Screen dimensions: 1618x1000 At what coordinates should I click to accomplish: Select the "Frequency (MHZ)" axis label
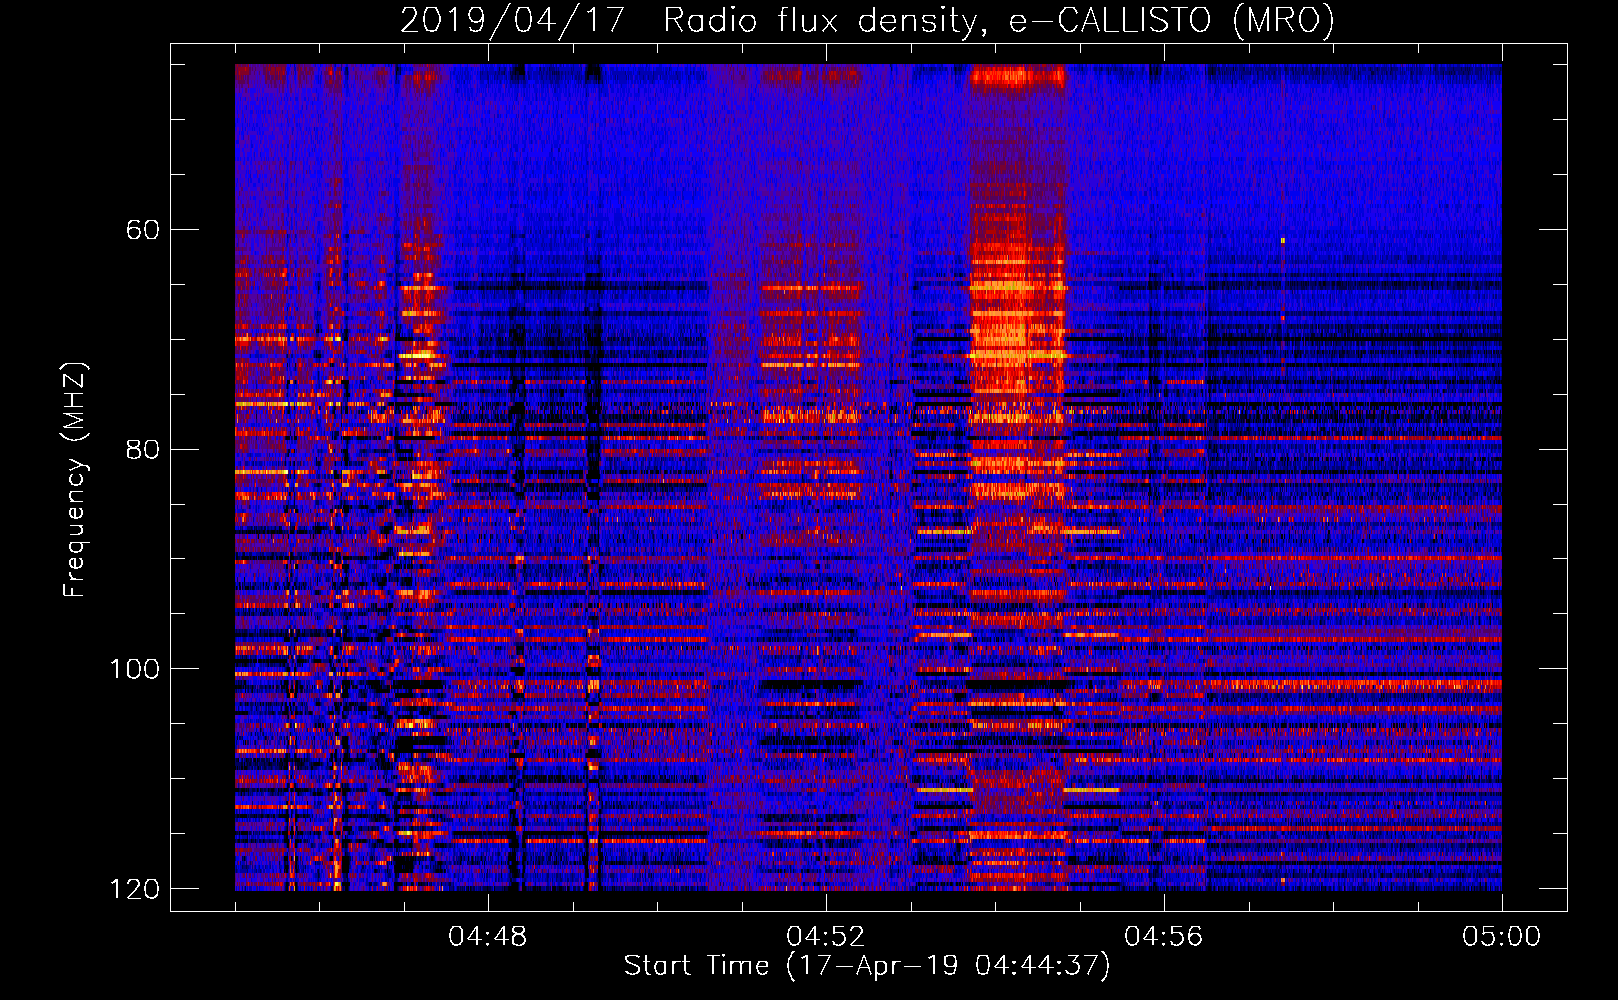click(75, 480)
